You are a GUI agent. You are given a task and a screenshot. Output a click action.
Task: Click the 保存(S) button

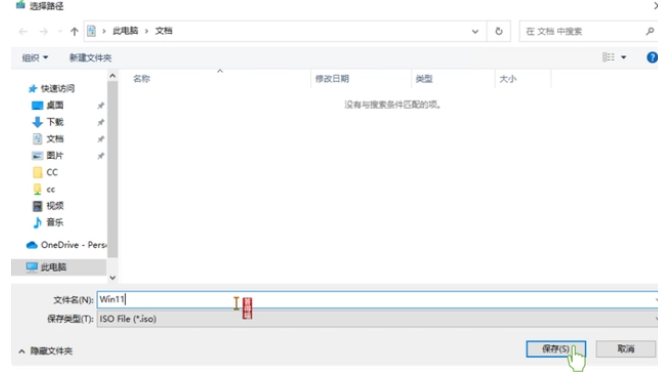click(556, 349)
